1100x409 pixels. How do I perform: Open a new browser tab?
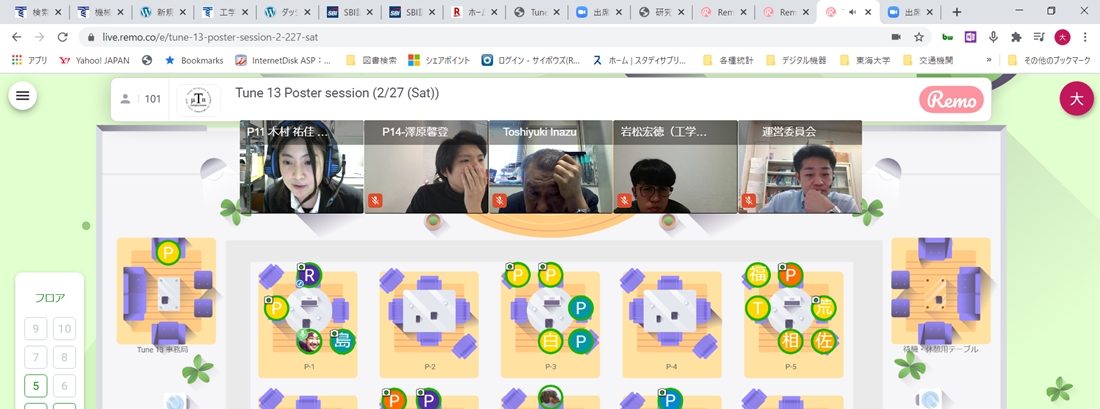coord(956,12)
